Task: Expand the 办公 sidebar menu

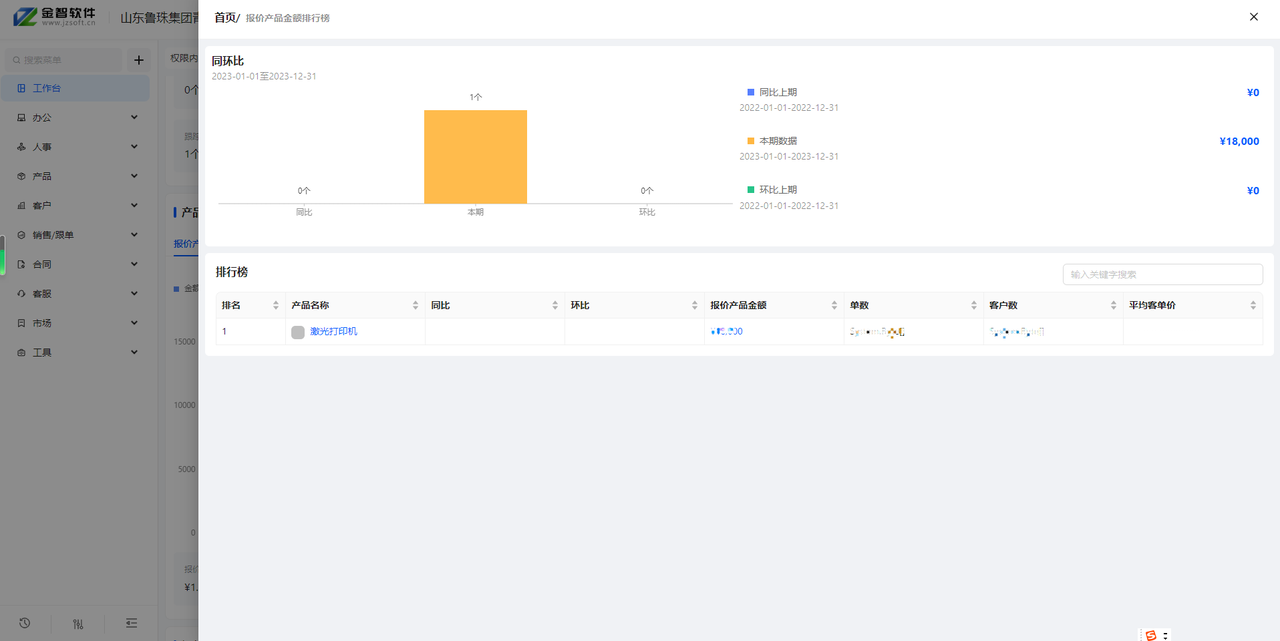Action: coord(75,117)
